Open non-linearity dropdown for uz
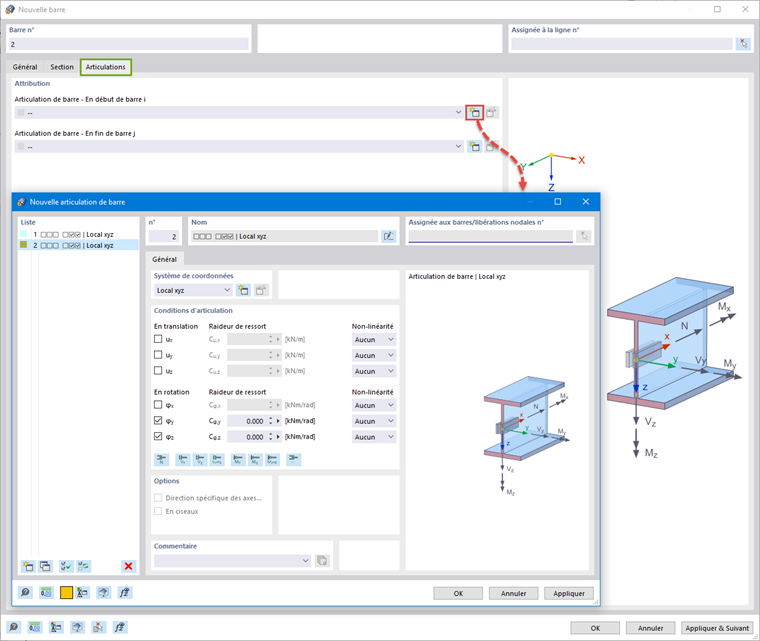The height and width of the screenshot is (641, 760). 374,371
